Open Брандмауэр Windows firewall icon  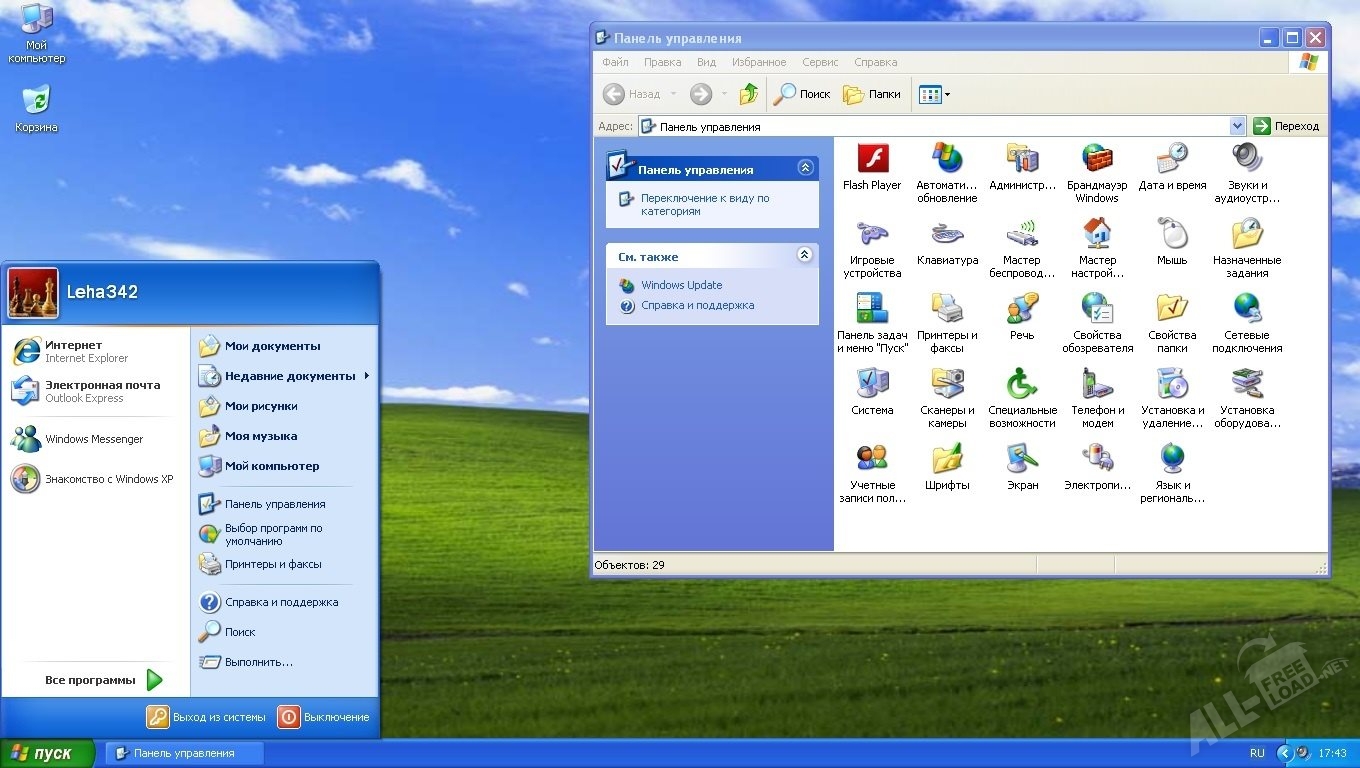pyautogui.click(x=1097, y=159)
